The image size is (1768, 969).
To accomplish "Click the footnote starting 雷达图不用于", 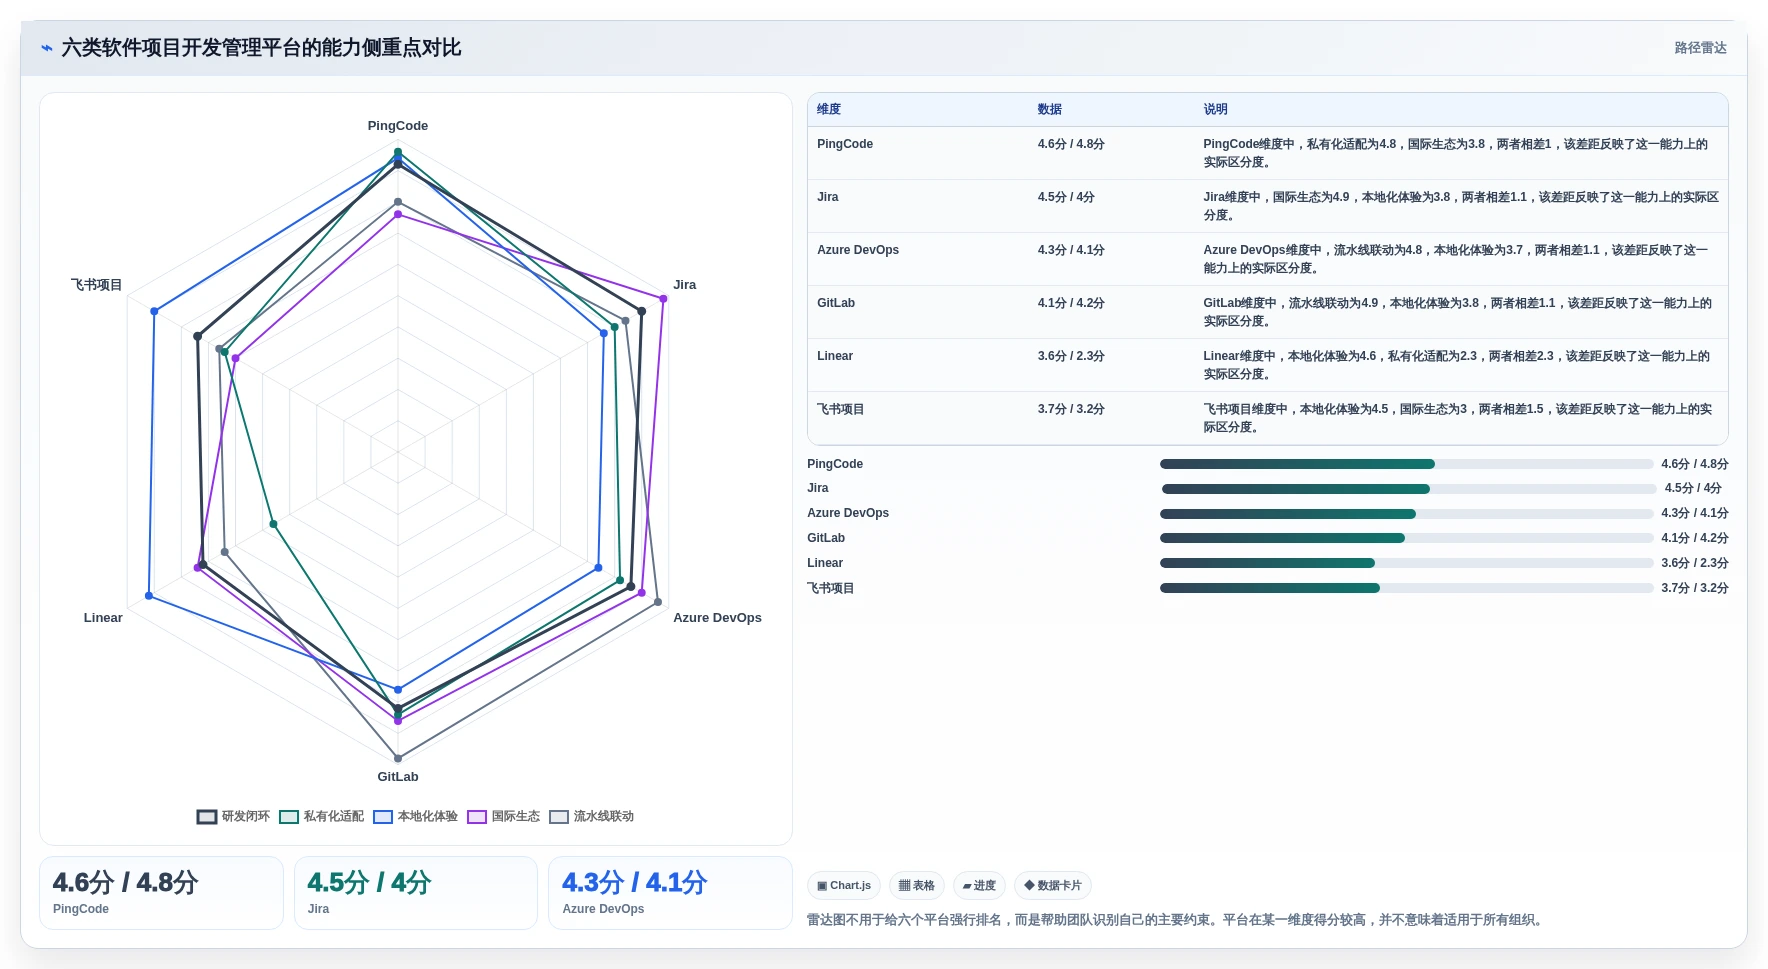I will tap(1176, 920).
